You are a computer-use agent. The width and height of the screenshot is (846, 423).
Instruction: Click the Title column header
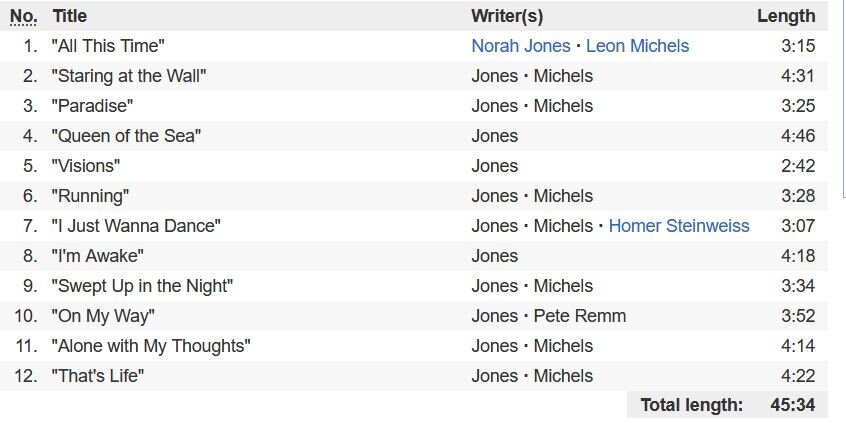point(70,16)
